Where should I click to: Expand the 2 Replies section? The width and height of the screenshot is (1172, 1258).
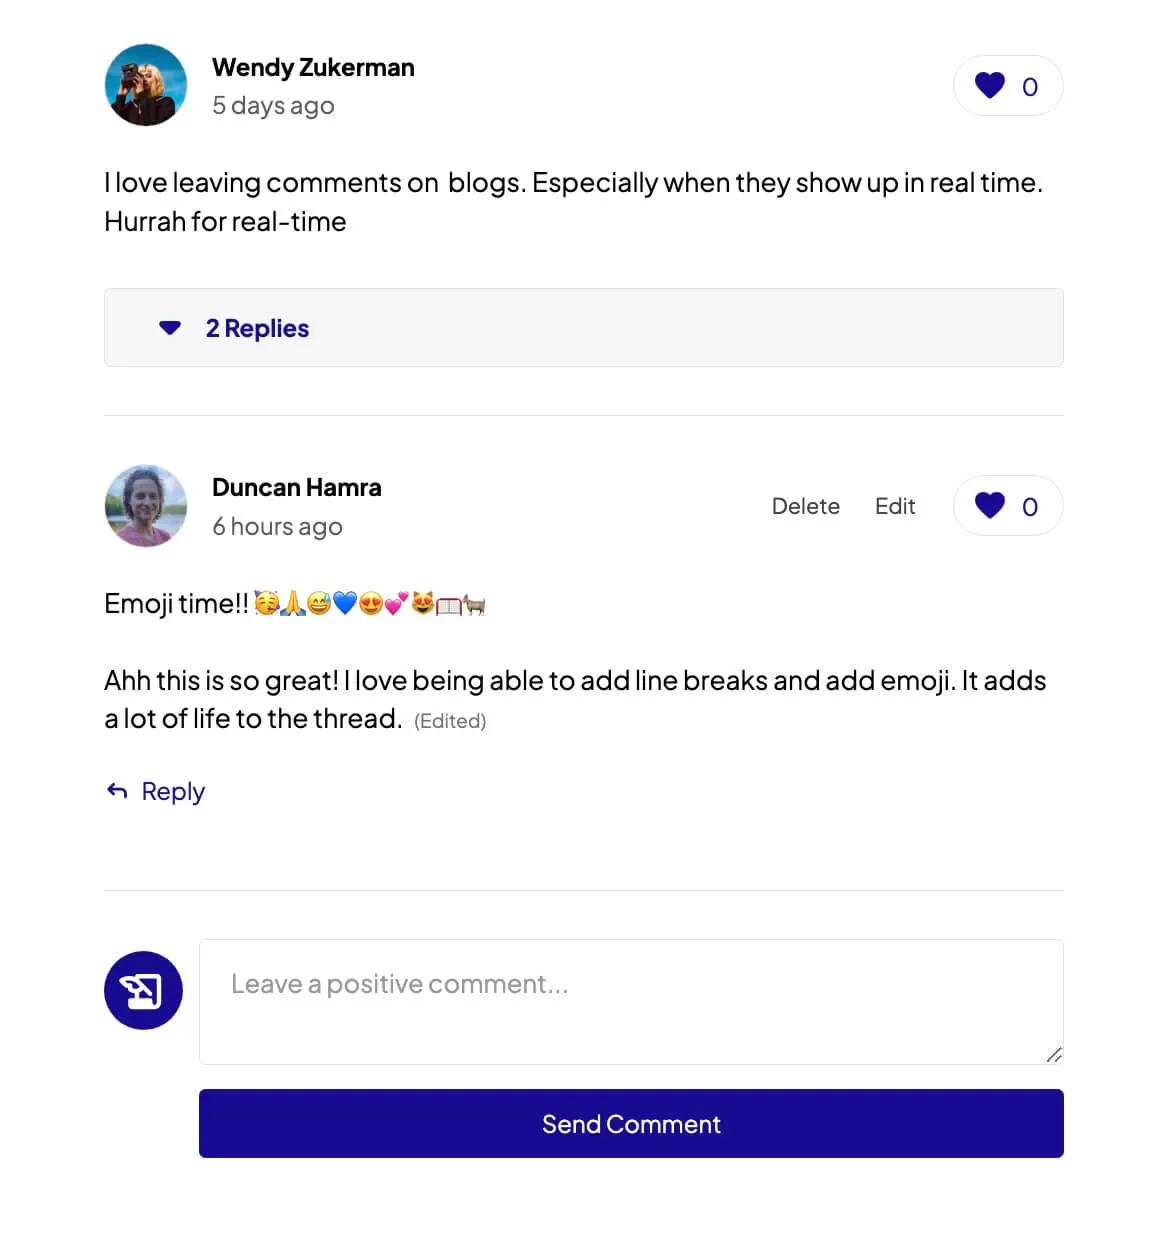(257, 328)
